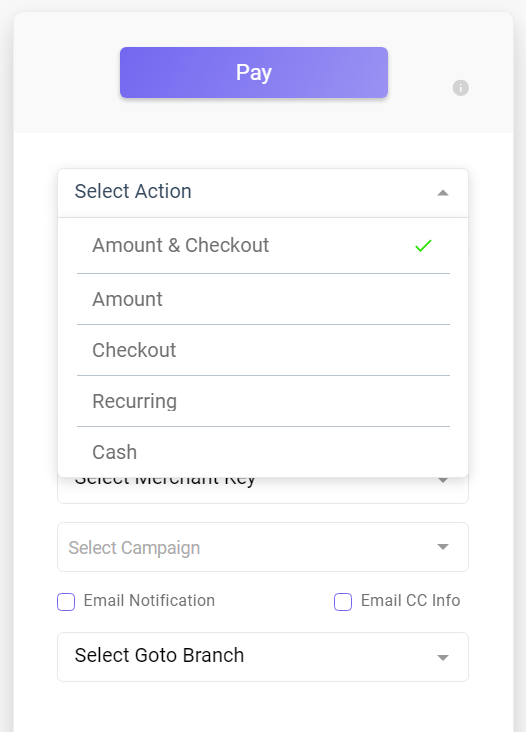Pick the Cash action
This screenshot has height=732, width=526.
coord(263,452)
